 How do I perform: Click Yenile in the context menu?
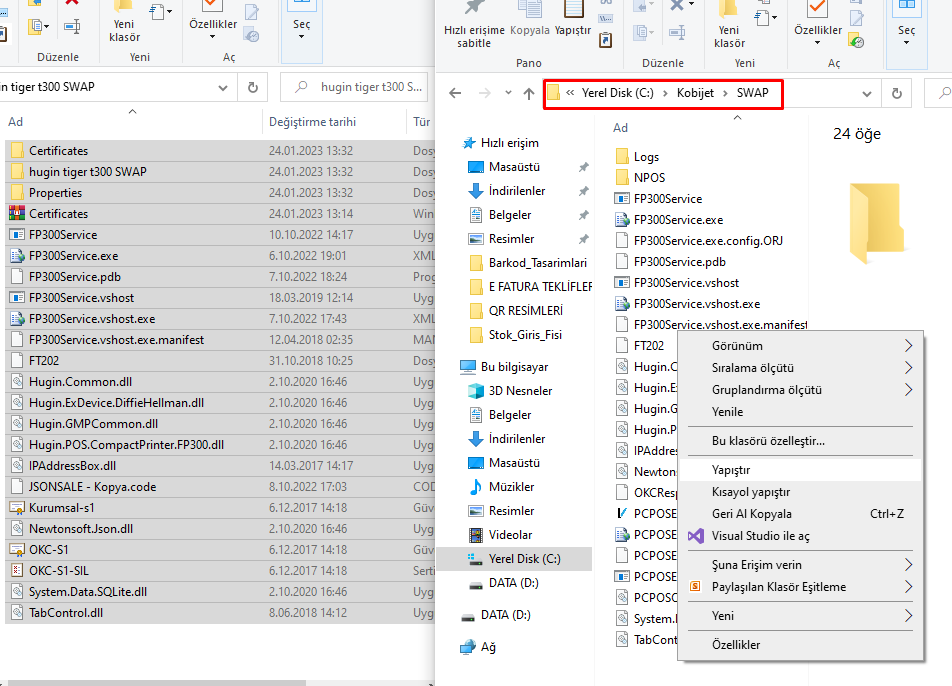pyautogui.click(x=800, y=412)
